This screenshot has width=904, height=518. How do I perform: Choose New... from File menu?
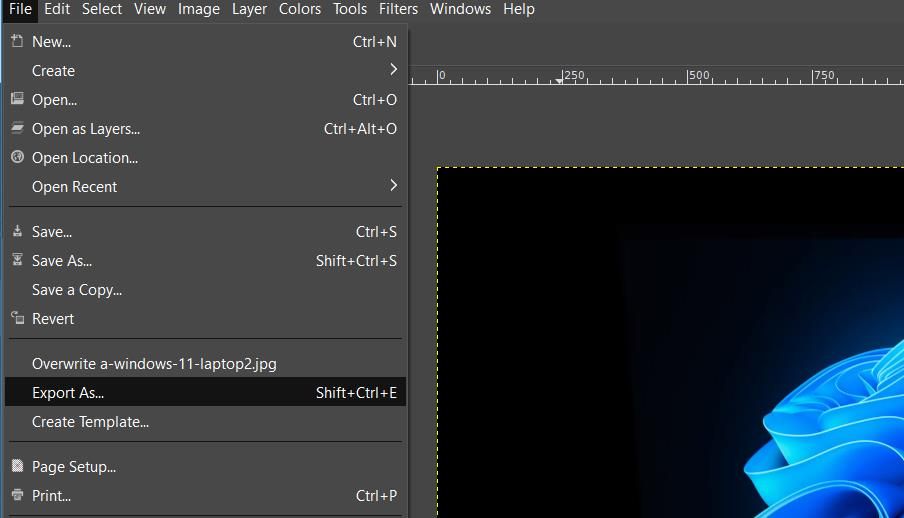click(205, 42)
